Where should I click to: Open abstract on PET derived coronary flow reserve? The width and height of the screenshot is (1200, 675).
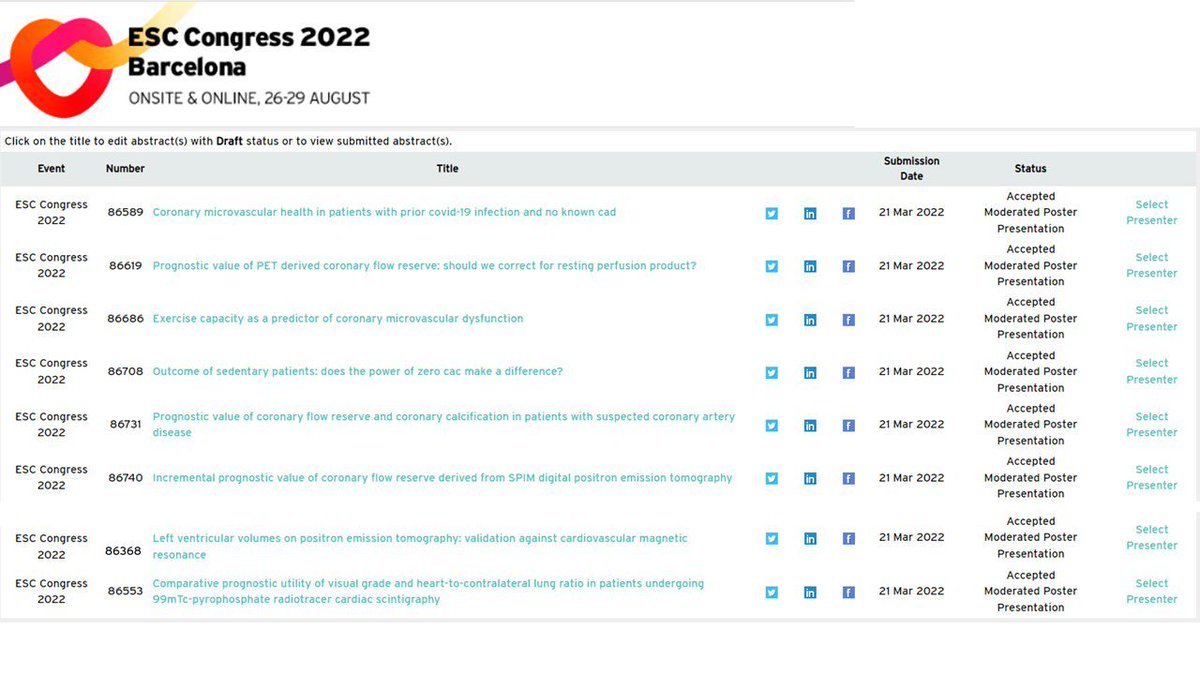[424, 266]
